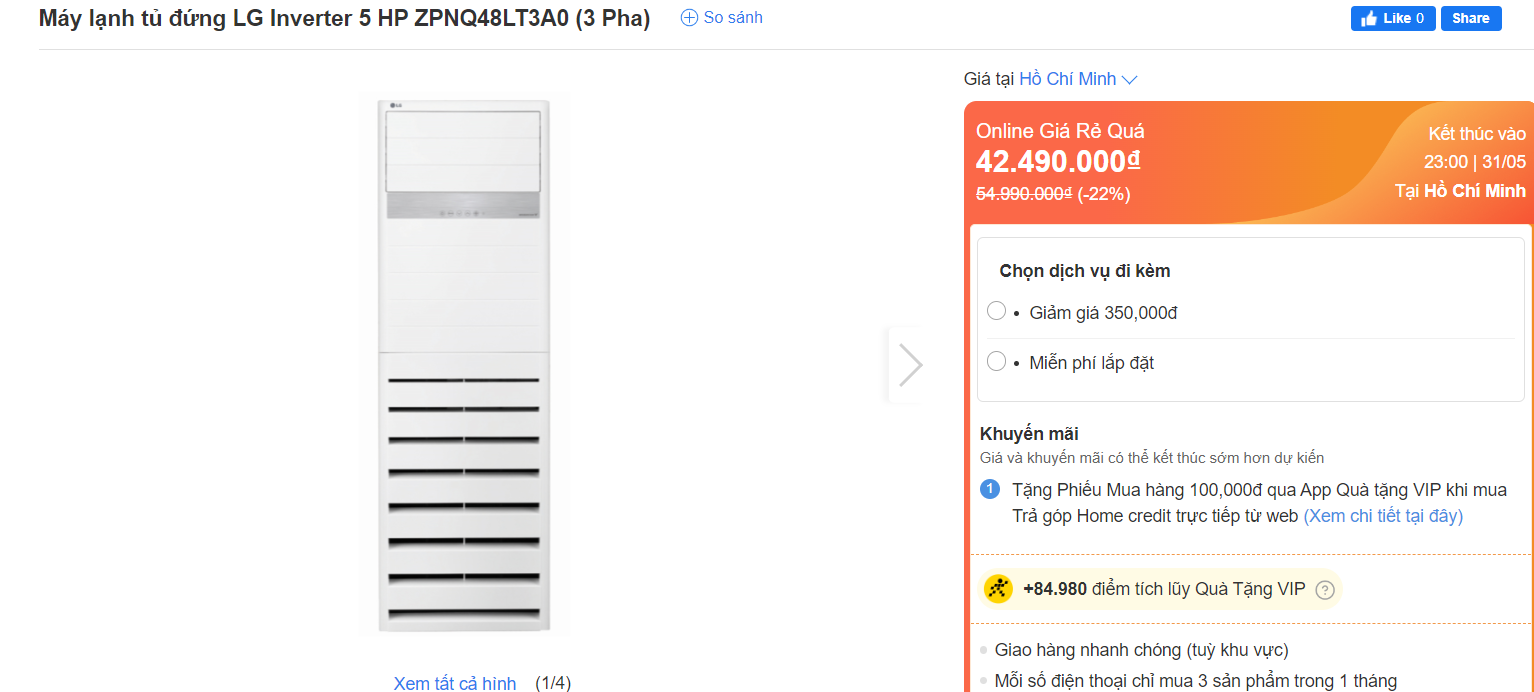Open the Hồ Chí Minh location selector text
1534x692 pixels.
click(1067, 79)
